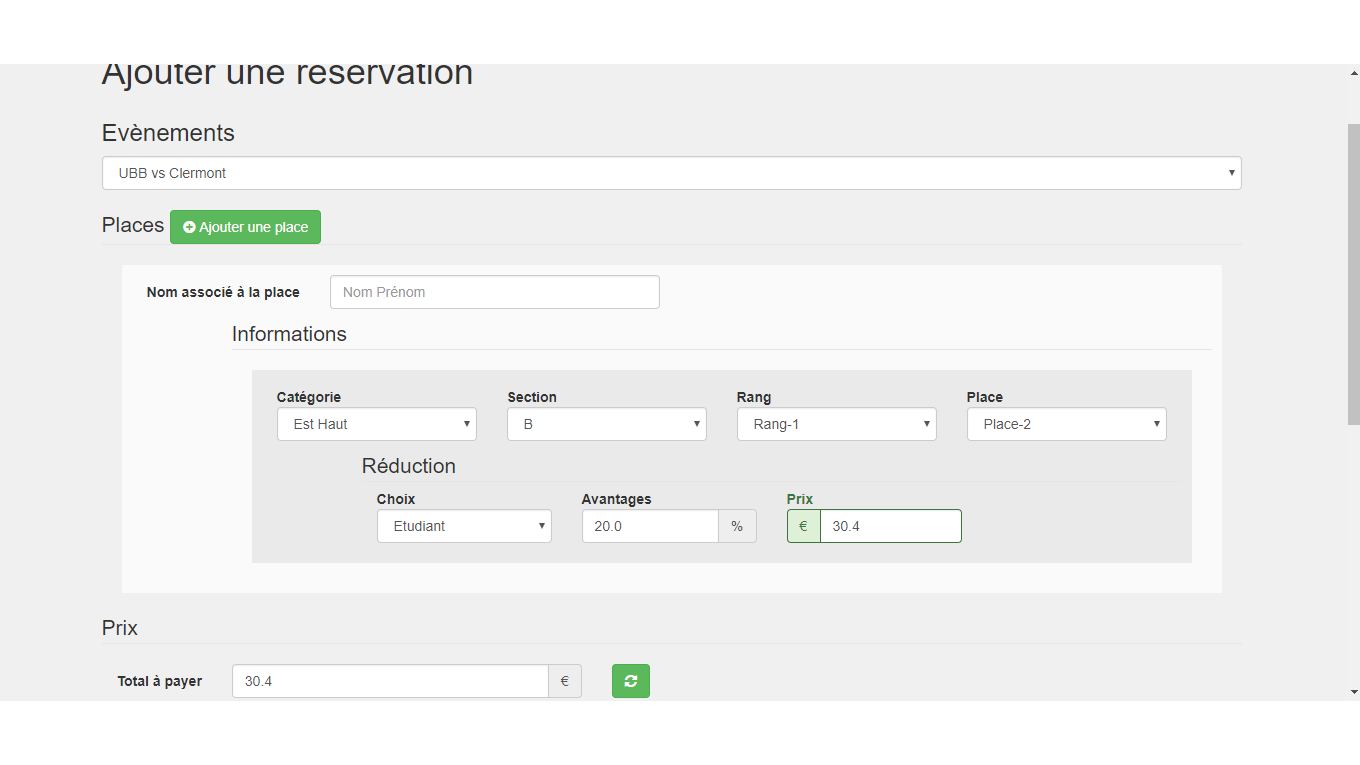The image size is (1360, 765).
Task: Click the Avantages field containing 20.0
Action: pos(650,526)
